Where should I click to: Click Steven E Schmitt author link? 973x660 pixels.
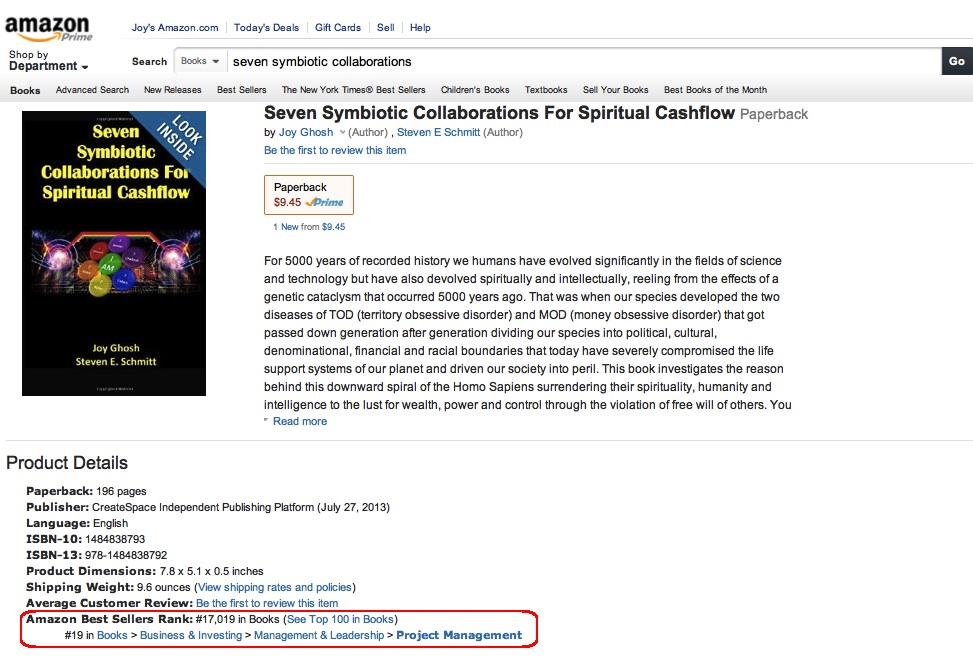coord(439,132)
